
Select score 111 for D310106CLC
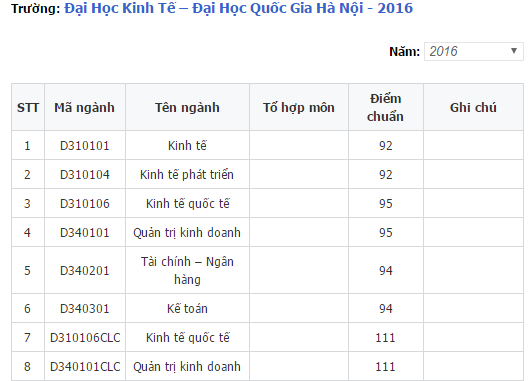(x=386, y=337)
